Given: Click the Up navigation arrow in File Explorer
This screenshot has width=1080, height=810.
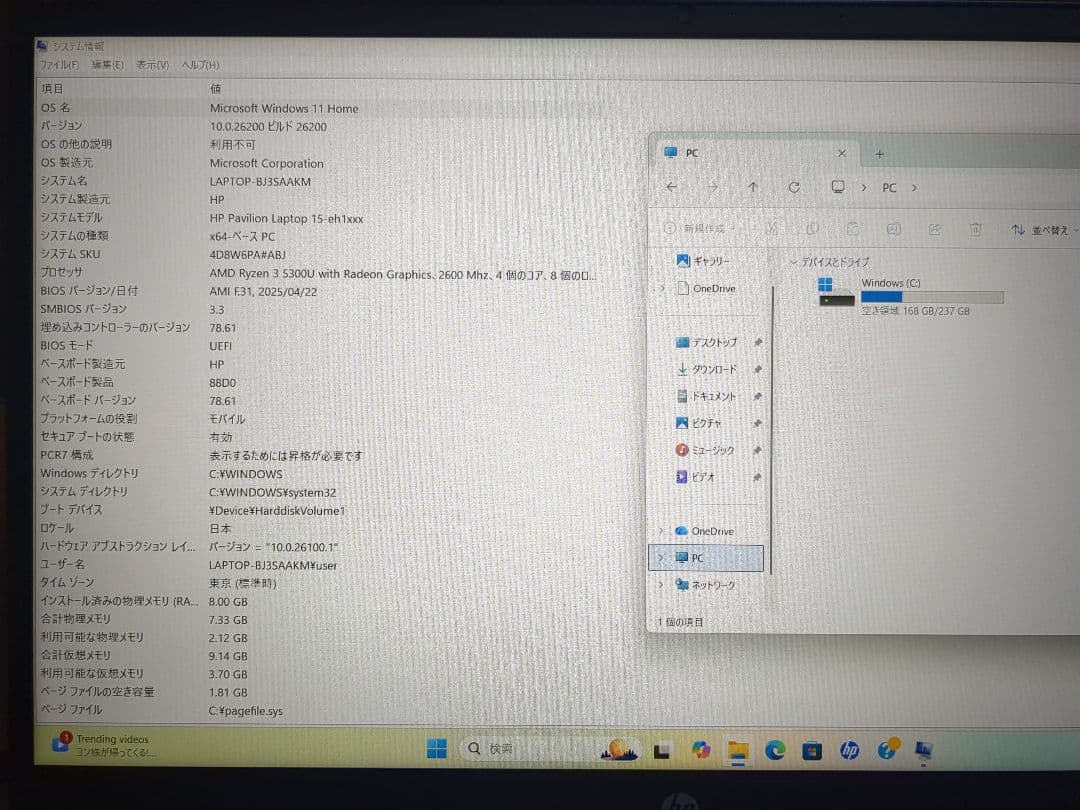Looking at the screenshot, I should point(751,187).
